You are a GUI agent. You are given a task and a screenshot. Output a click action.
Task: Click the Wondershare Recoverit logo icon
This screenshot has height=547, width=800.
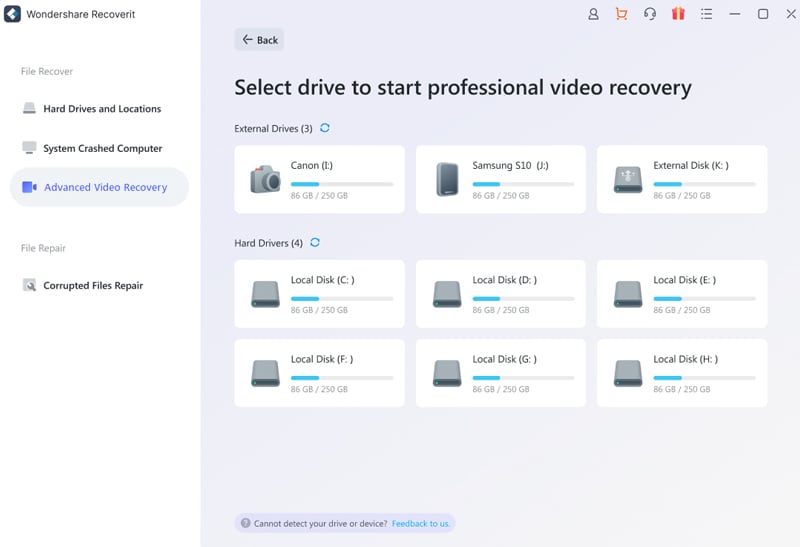(12, 14)
